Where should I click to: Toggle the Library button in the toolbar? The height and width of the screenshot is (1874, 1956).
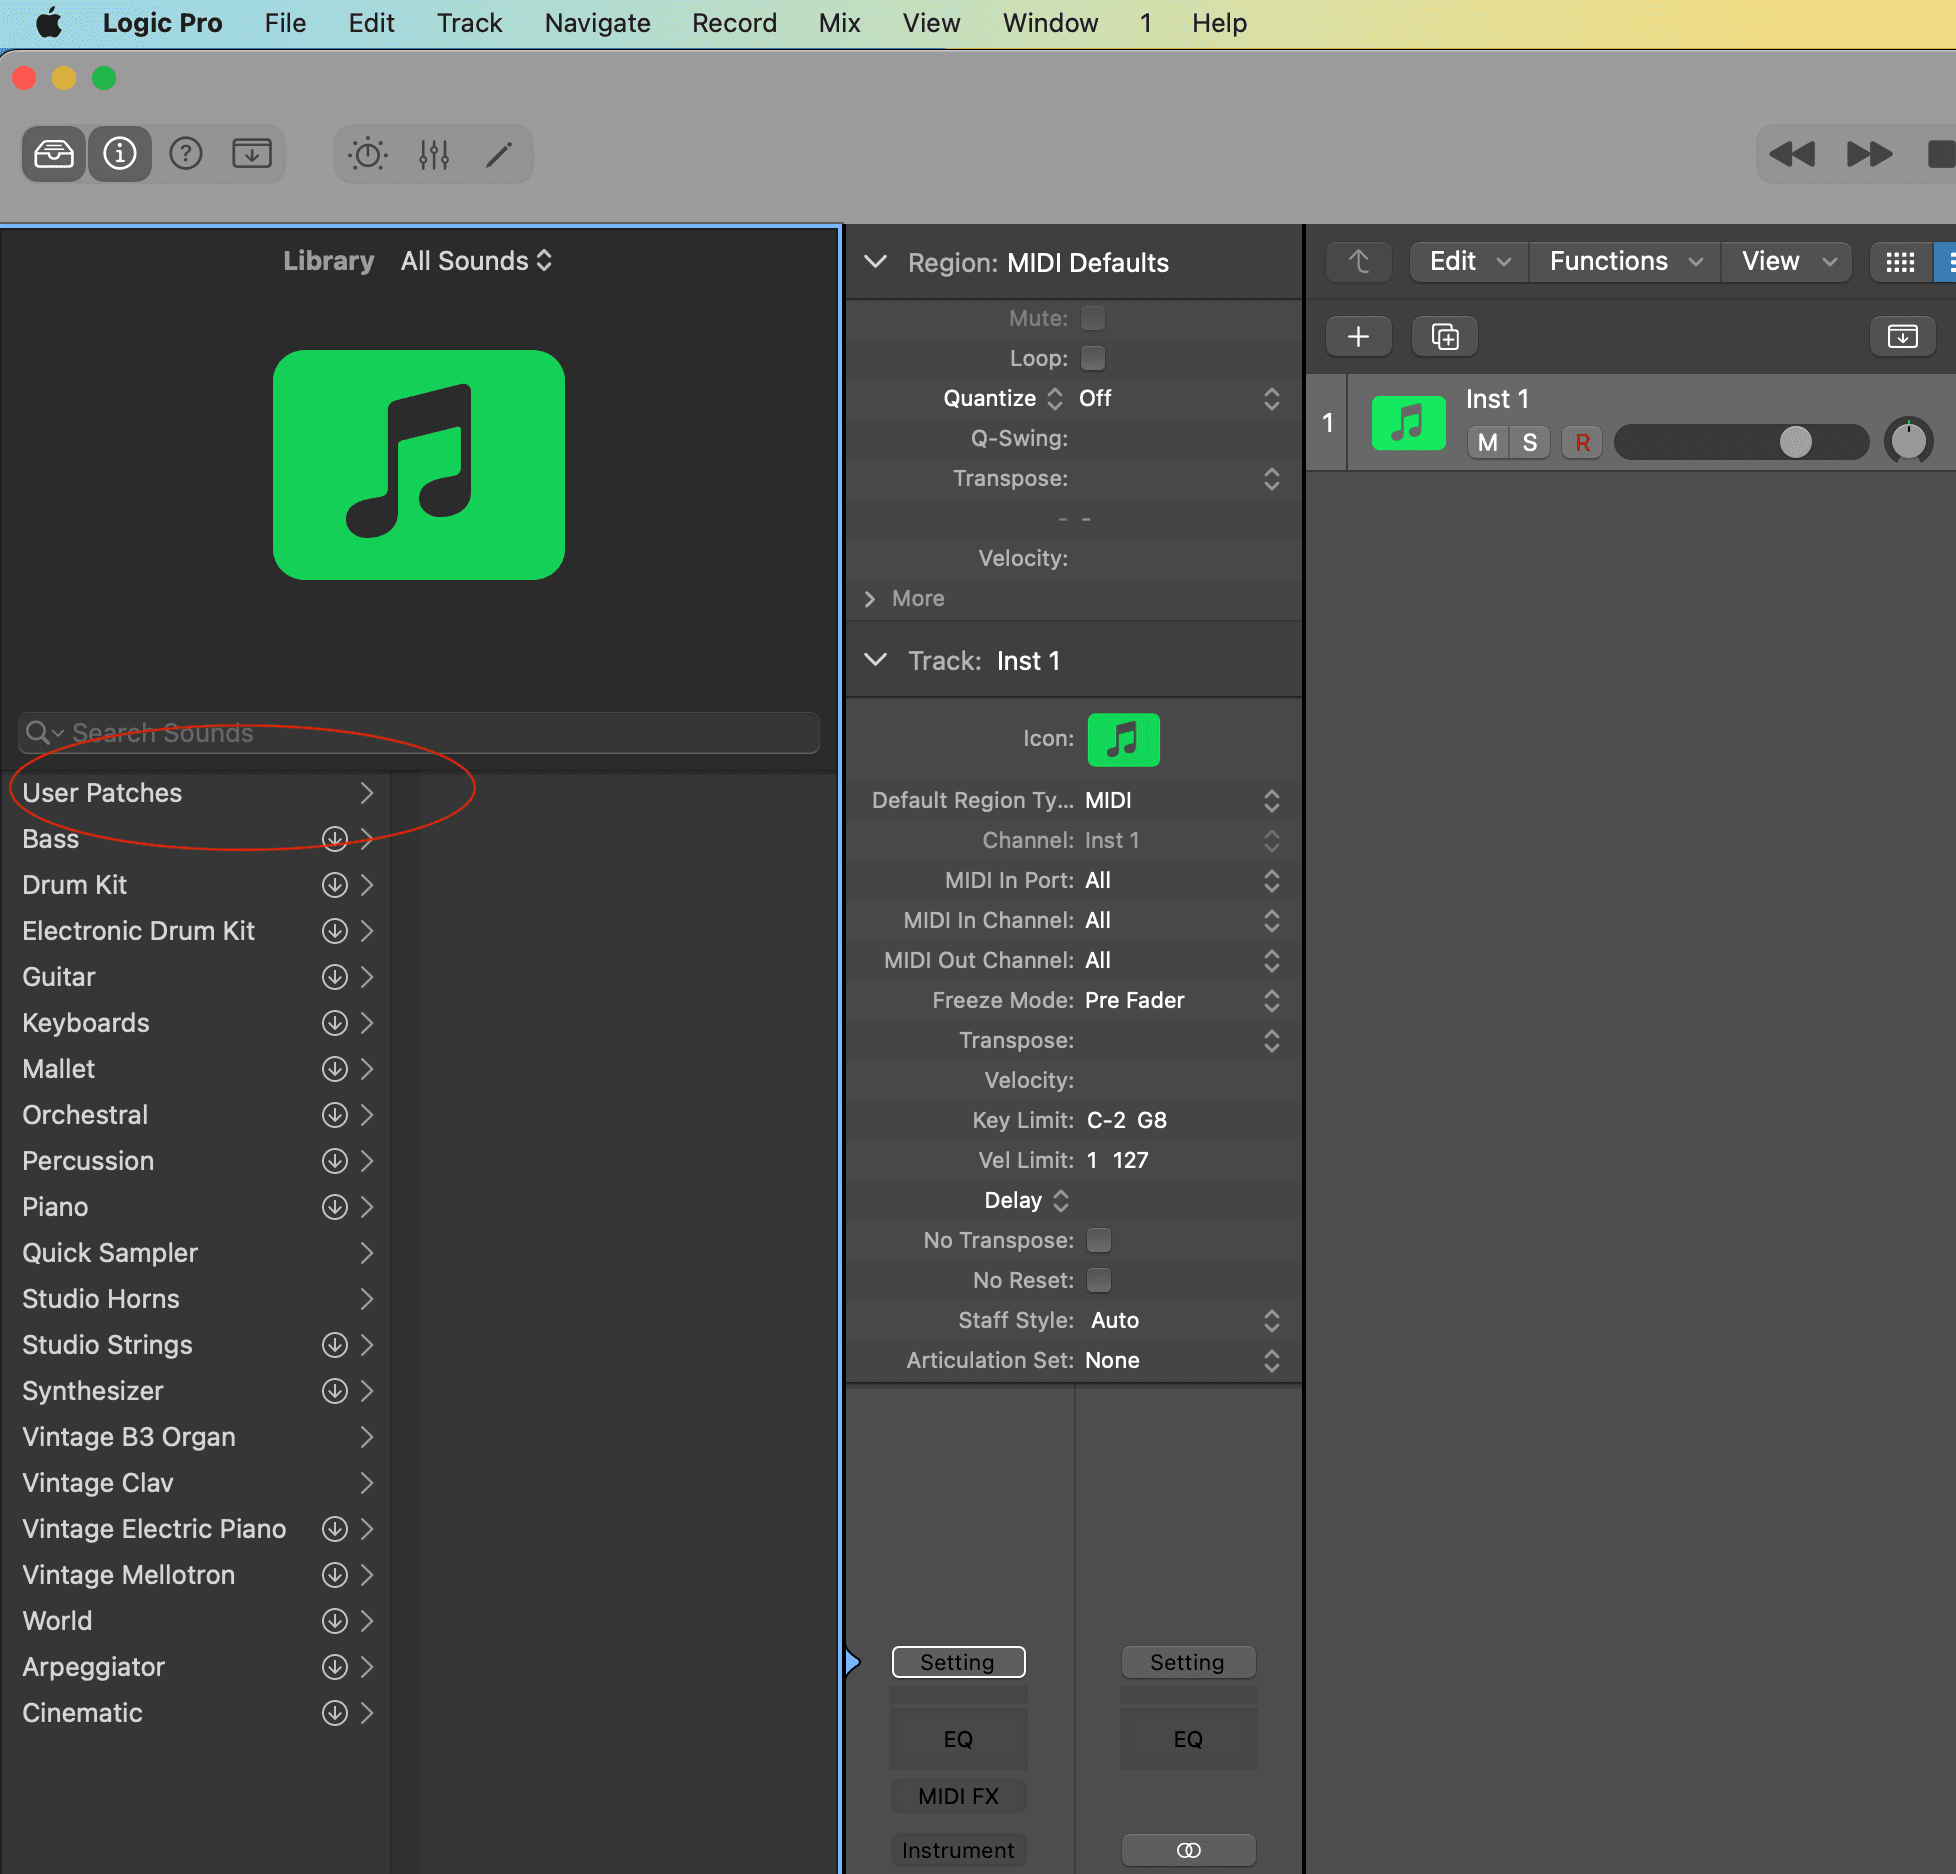[54, 154]
